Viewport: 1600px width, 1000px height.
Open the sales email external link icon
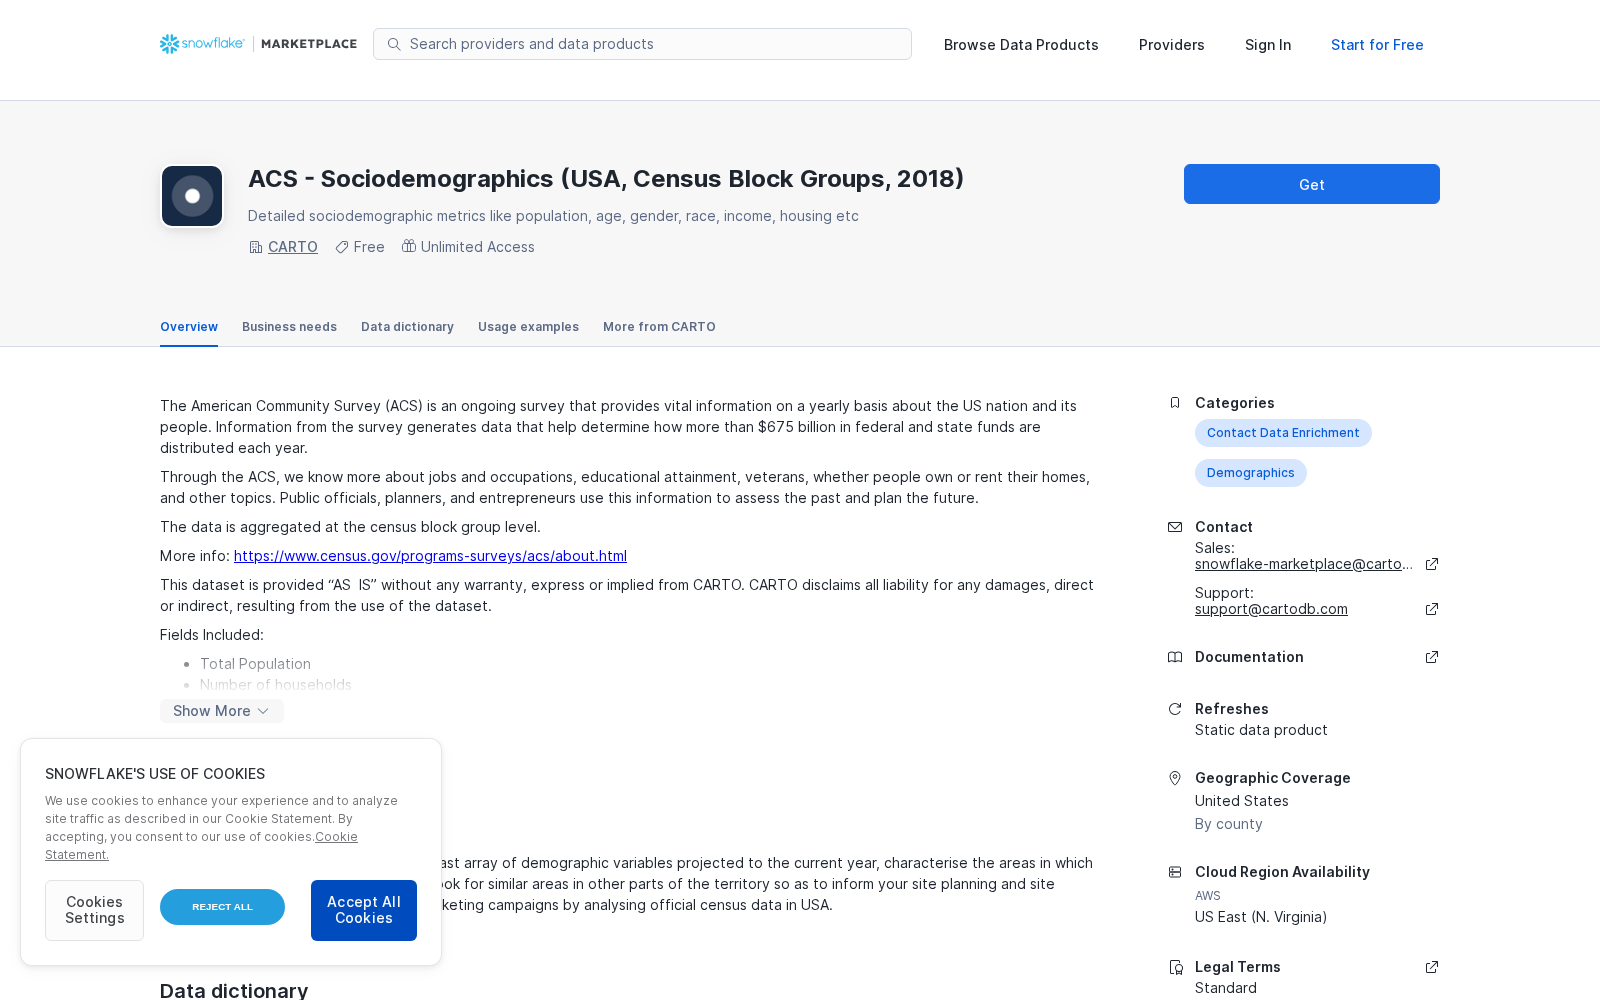click(x=1432, y=564)
